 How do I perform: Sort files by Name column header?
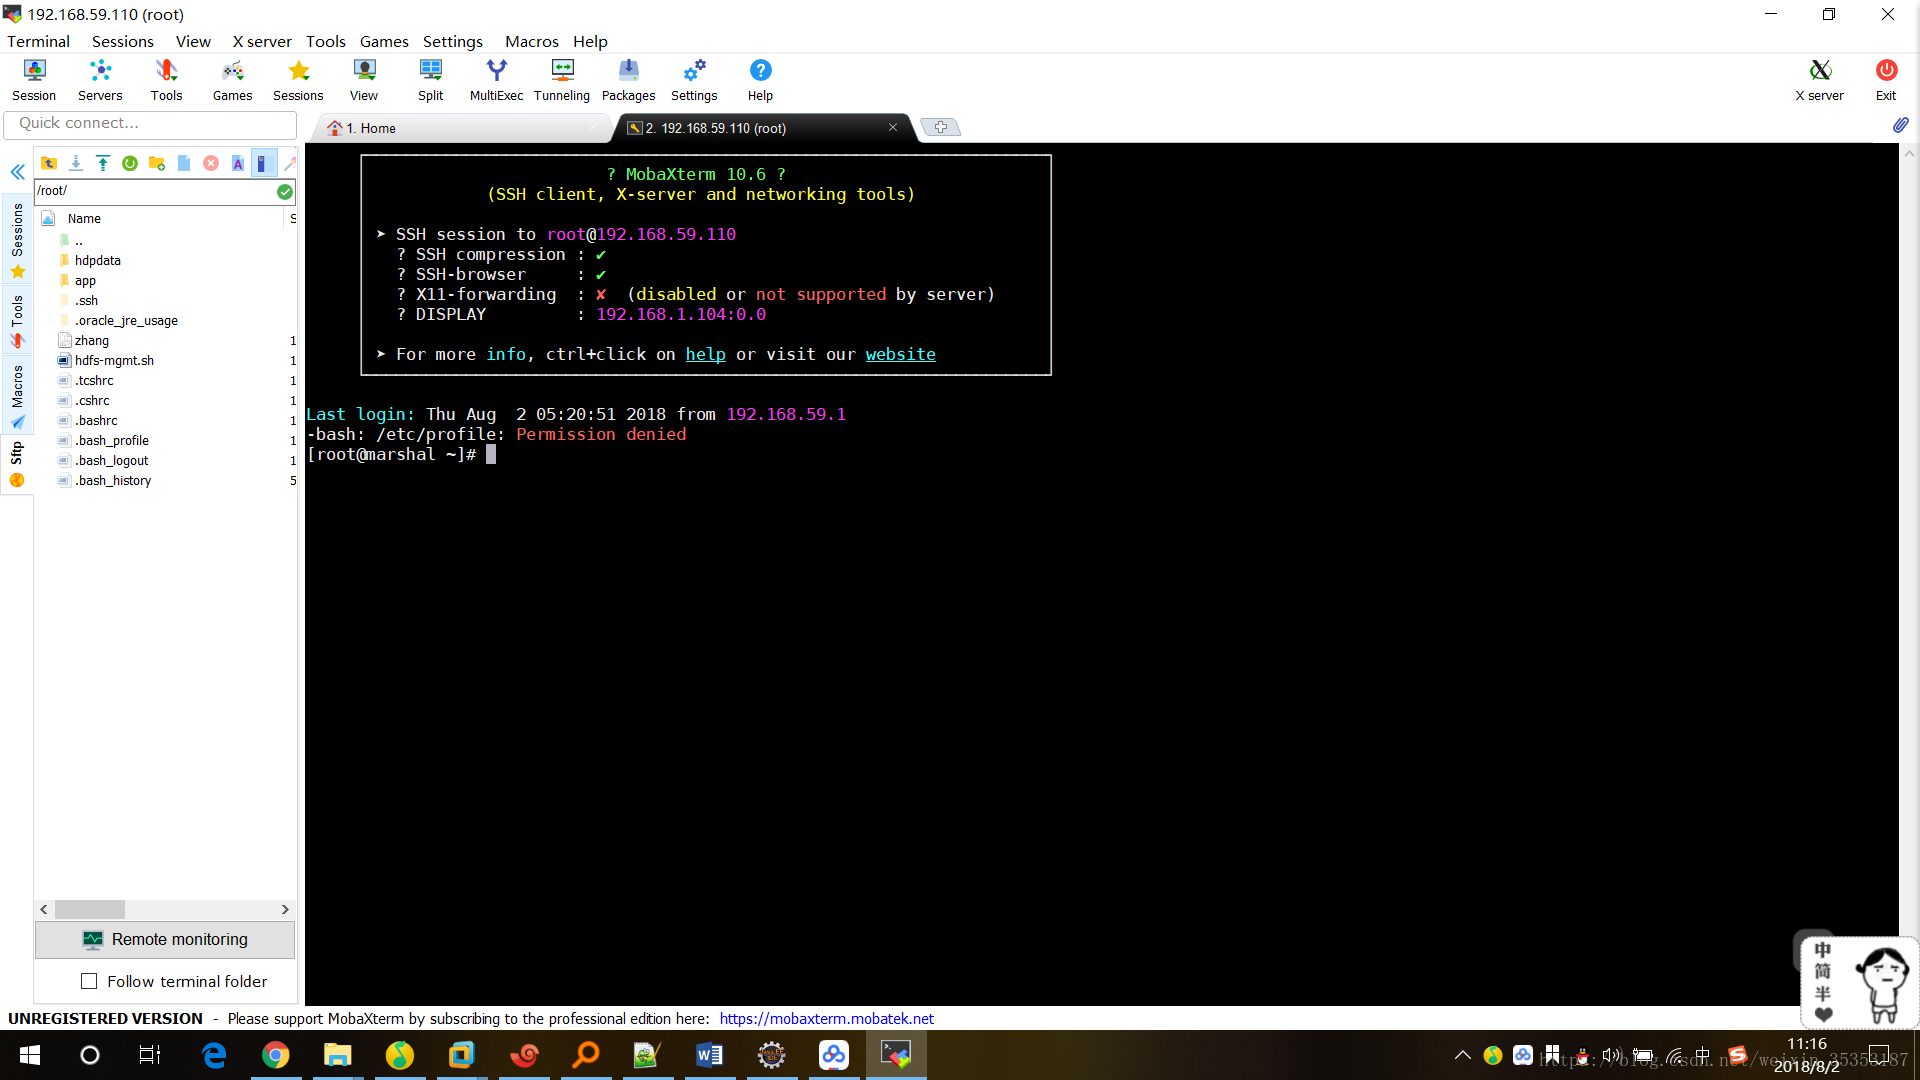click(84, 218)
